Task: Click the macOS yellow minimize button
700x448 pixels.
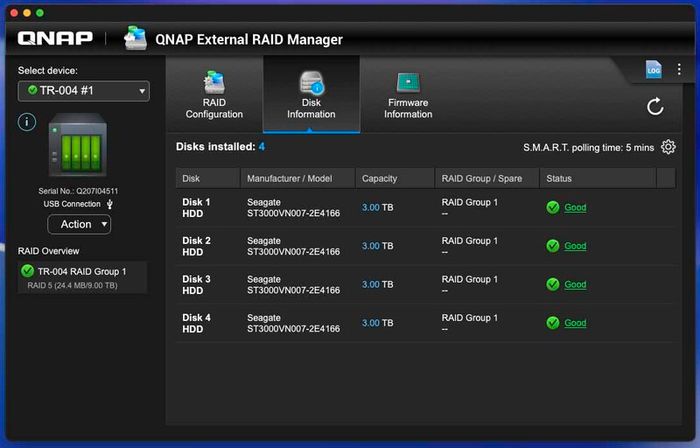Action: coord(27,13)
